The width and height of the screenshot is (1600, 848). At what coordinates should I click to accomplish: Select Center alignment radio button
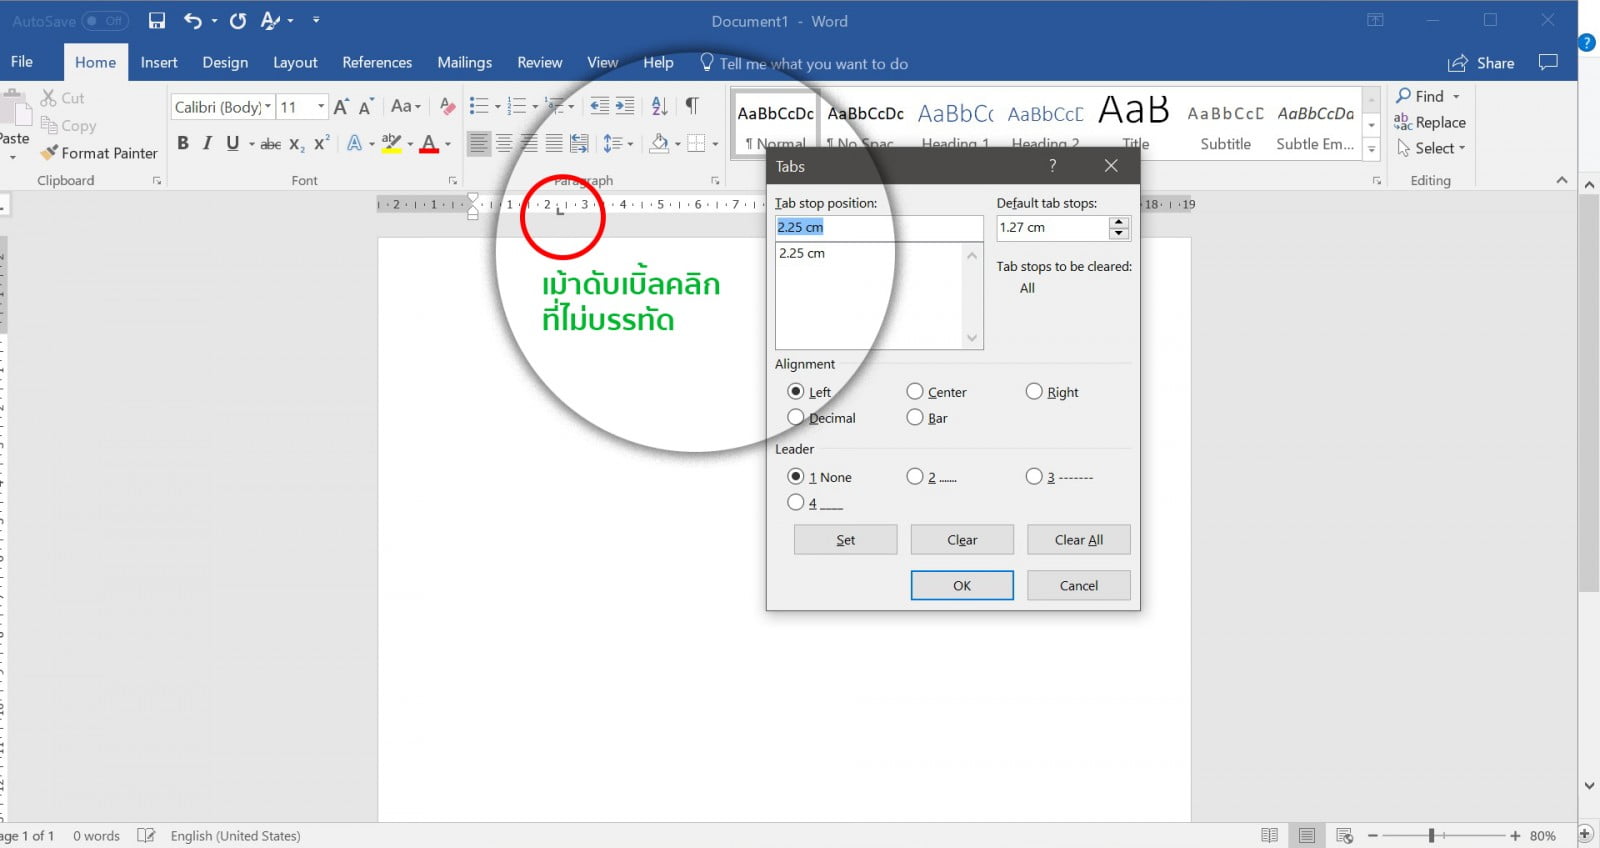[915, 391]
